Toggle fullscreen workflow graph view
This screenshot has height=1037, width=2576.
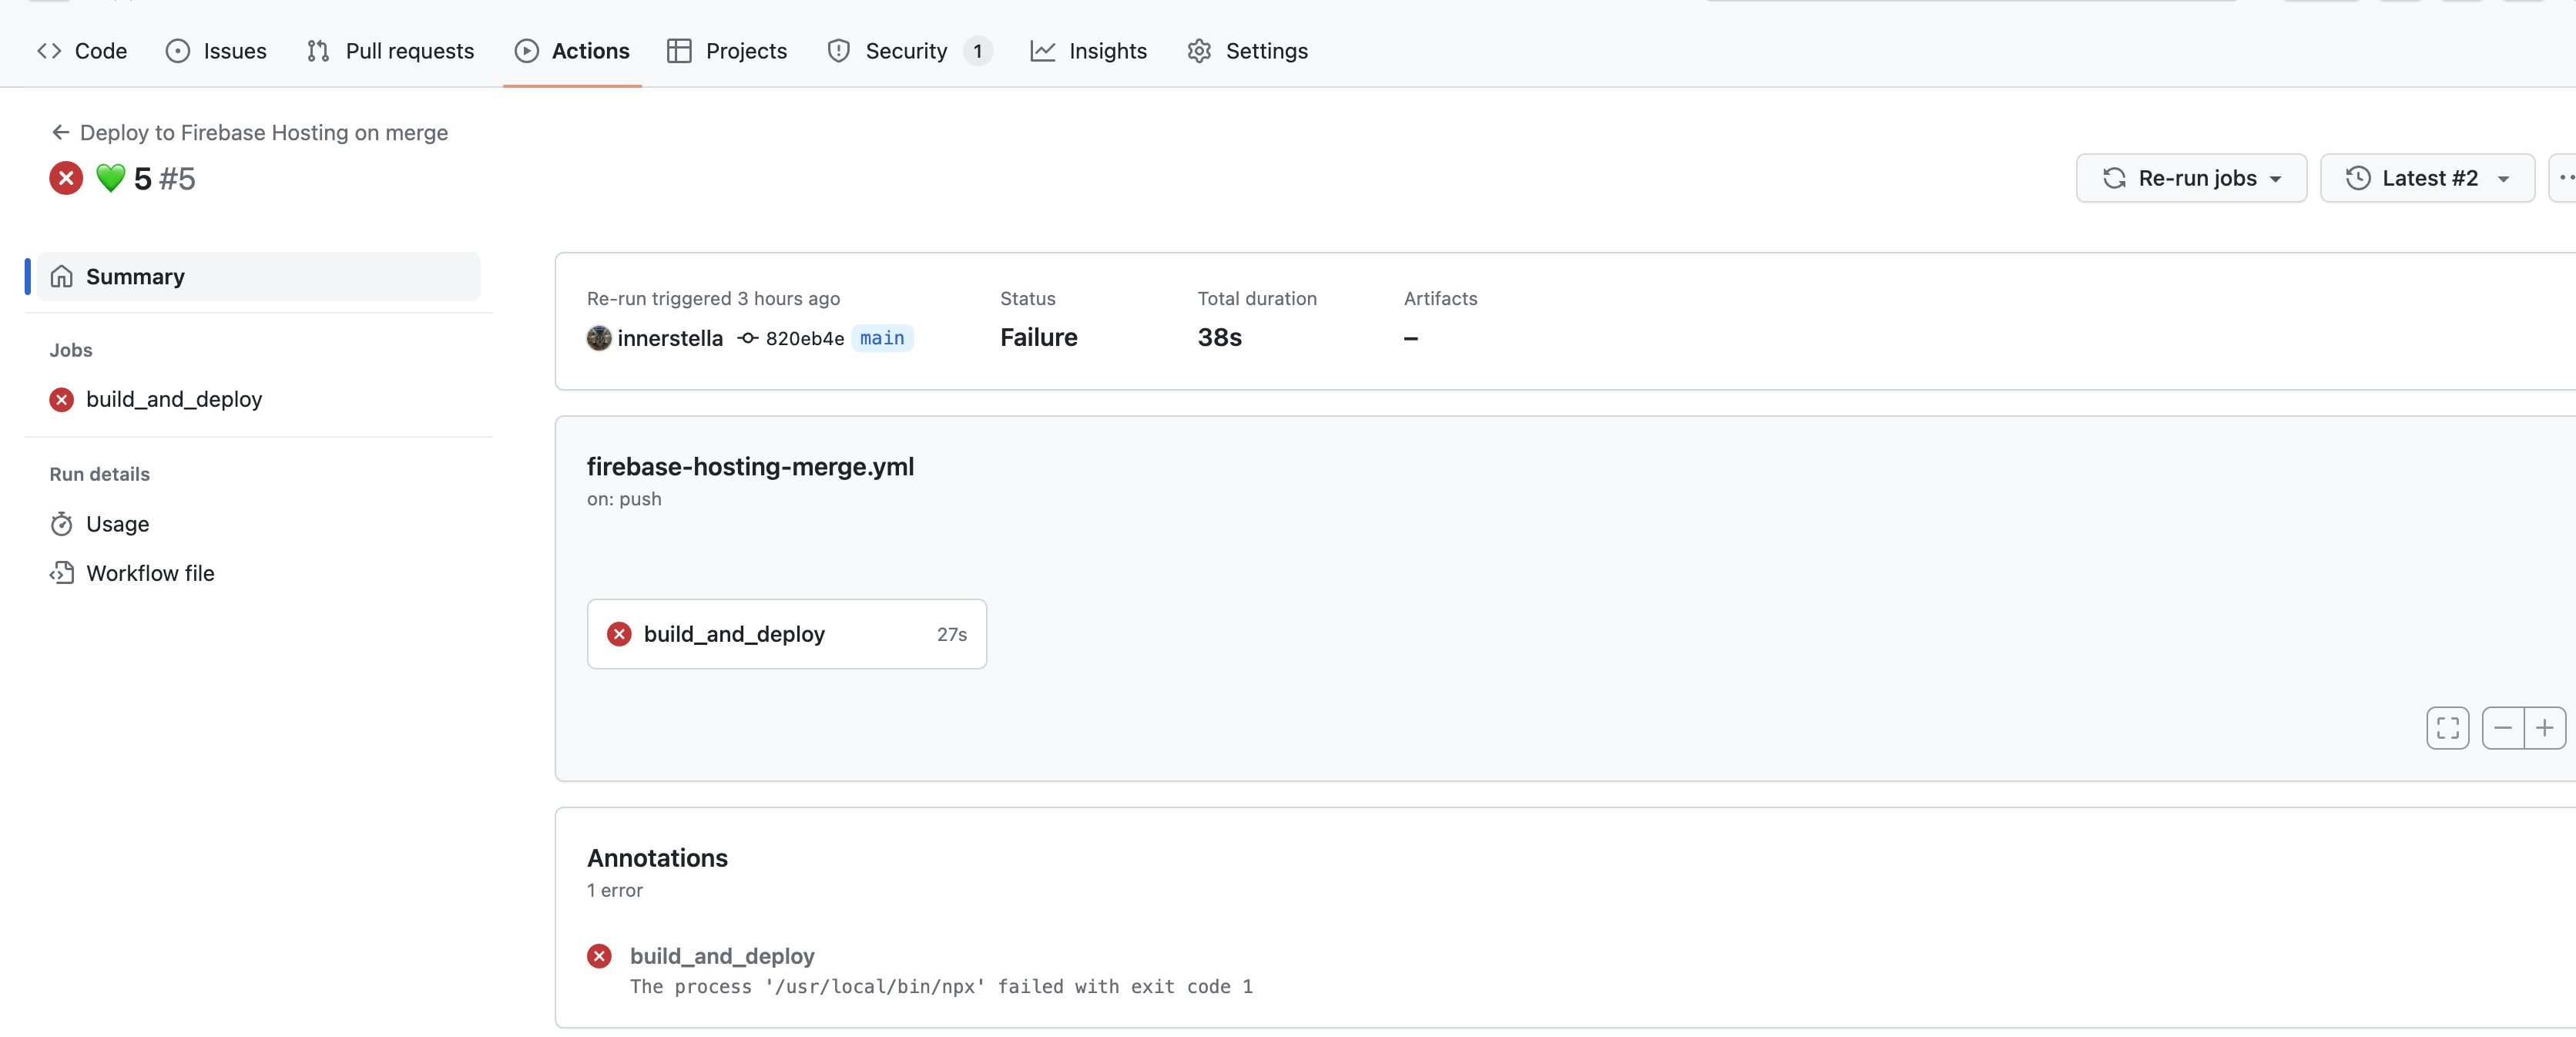2447,728
